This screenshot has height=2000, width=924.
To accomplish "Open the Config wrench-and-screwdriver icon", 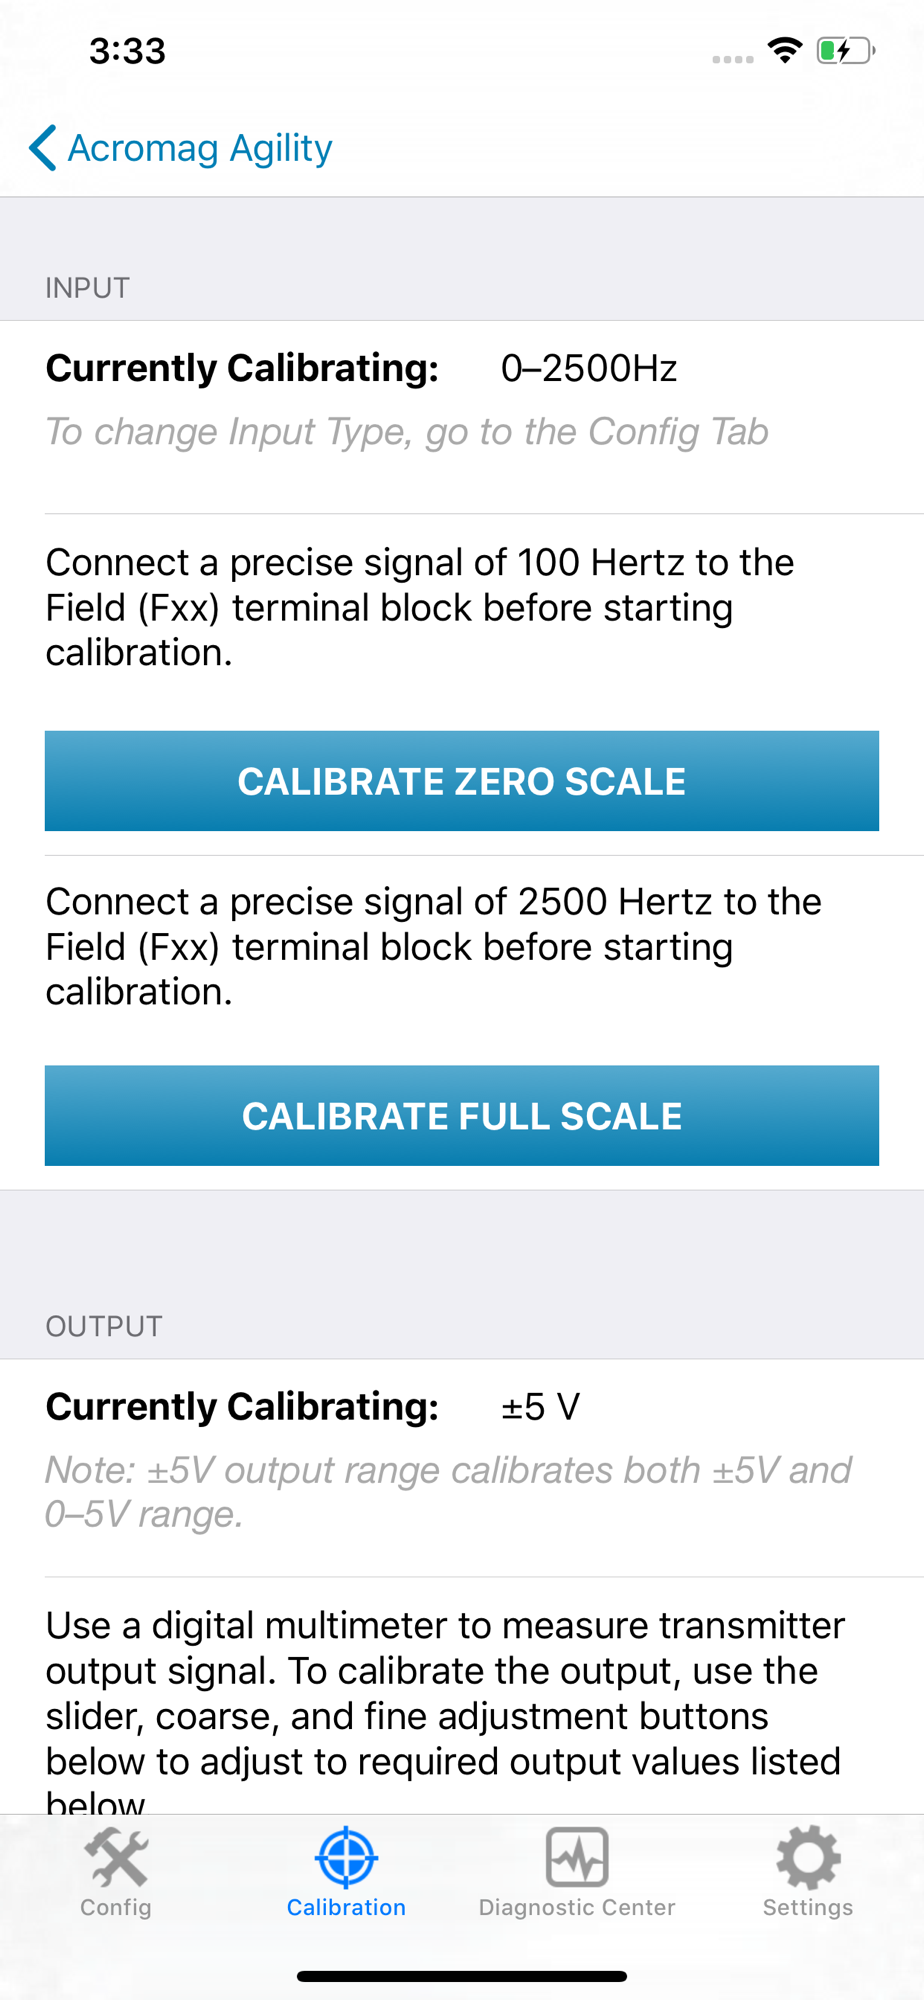I will (116, 1857).
